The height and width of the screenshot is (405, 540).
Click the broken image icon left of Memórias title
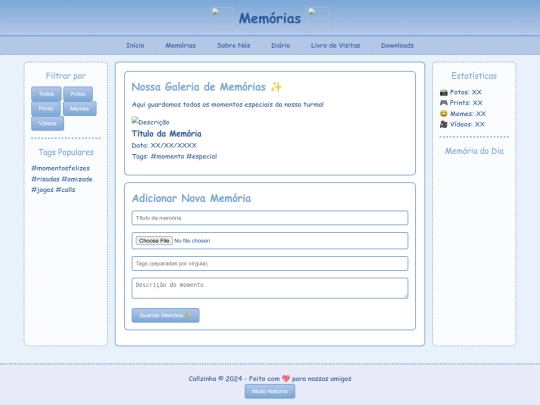(221, 18)
